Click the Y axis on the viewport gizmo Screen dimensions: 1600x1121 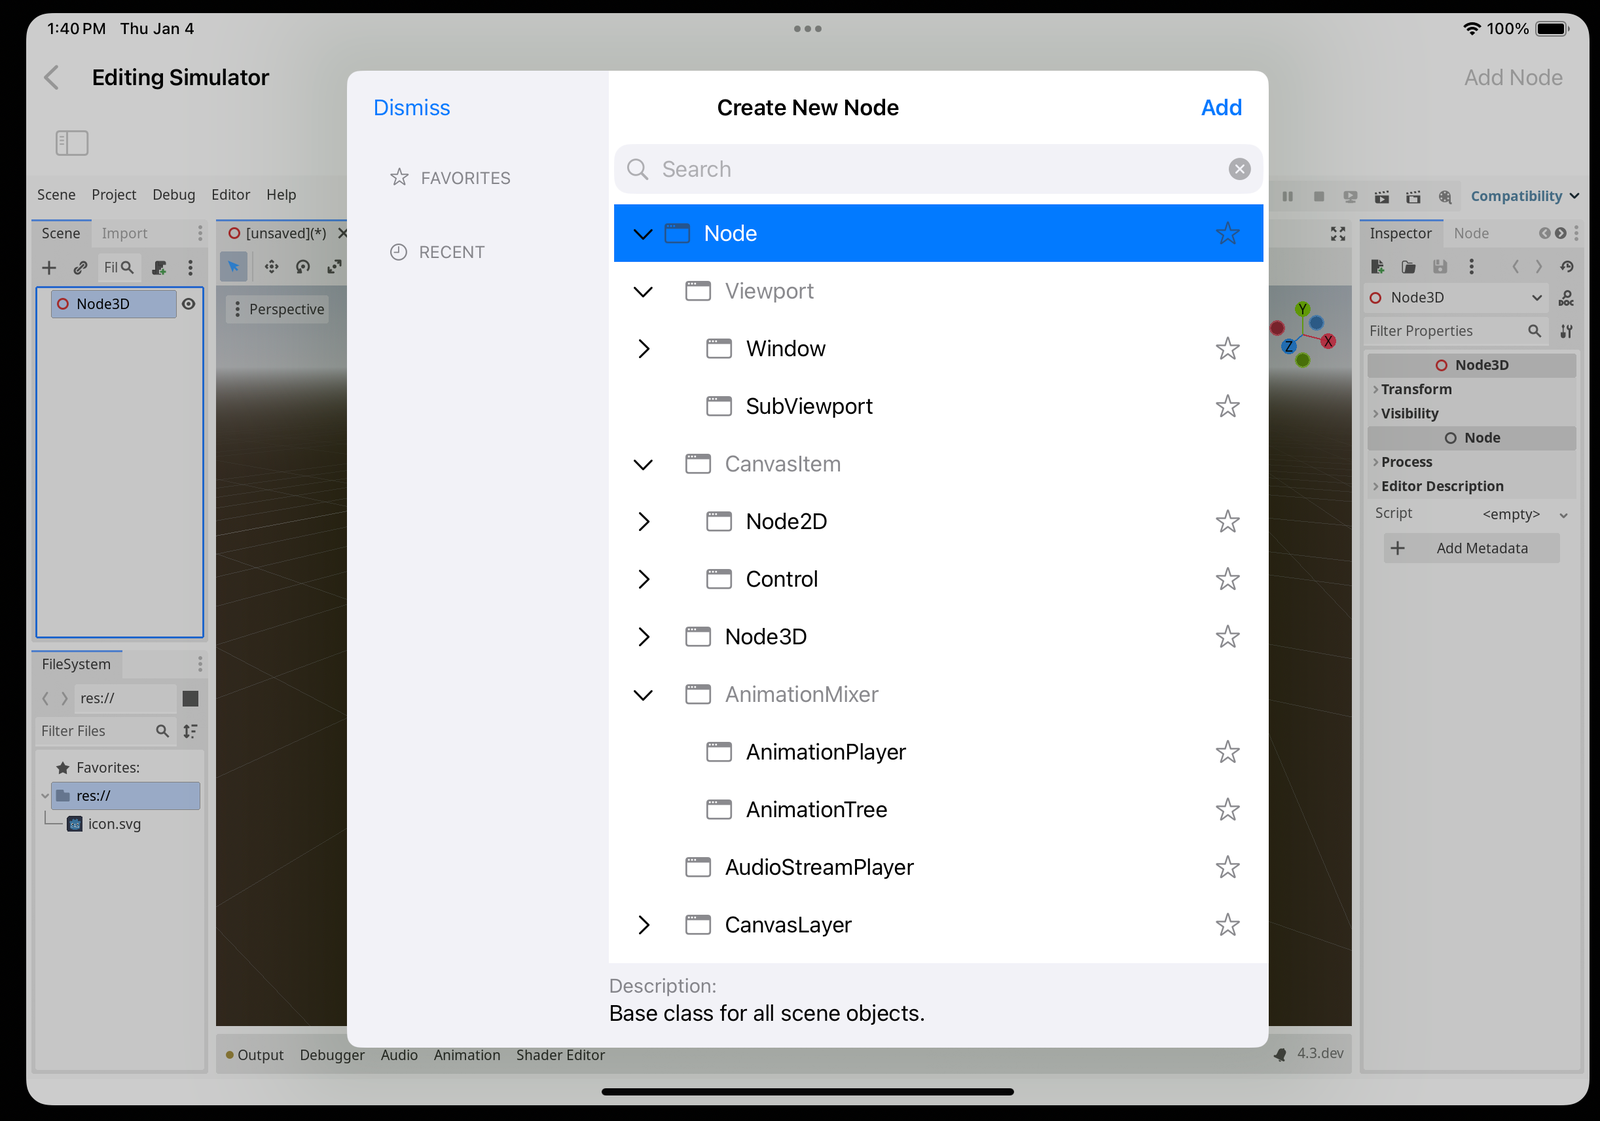(x=1302, y=309)
